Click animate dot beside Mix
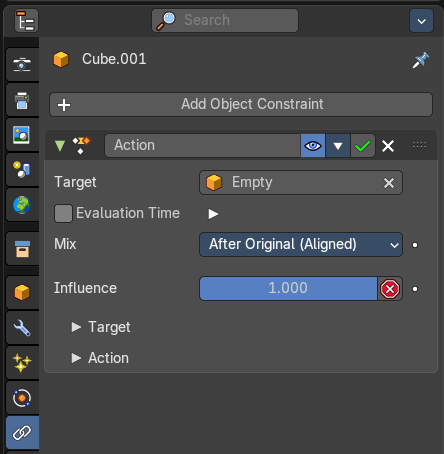This screenshot has width=444, height=454. [415, 245]
